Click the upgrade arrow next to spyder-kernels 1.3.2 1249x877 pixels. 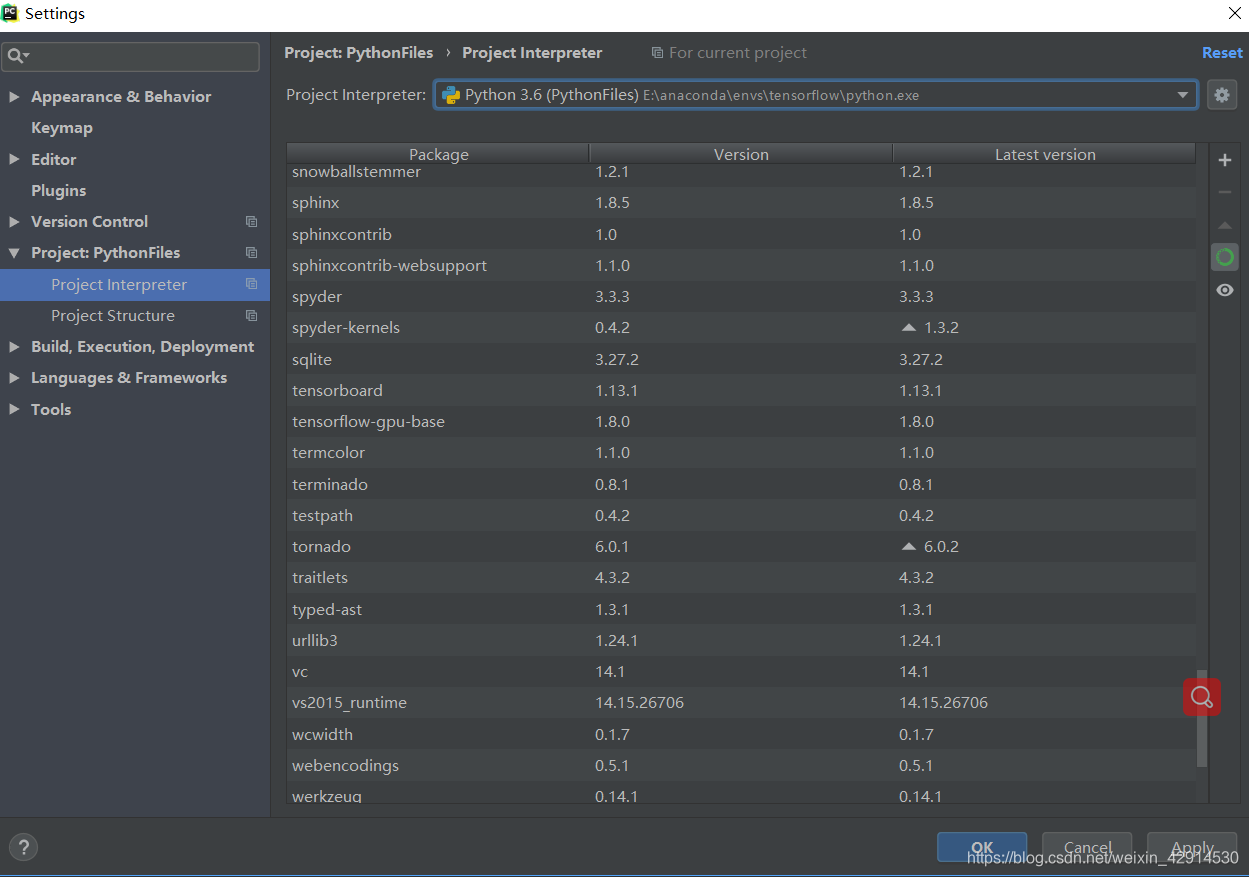point(908,328)
